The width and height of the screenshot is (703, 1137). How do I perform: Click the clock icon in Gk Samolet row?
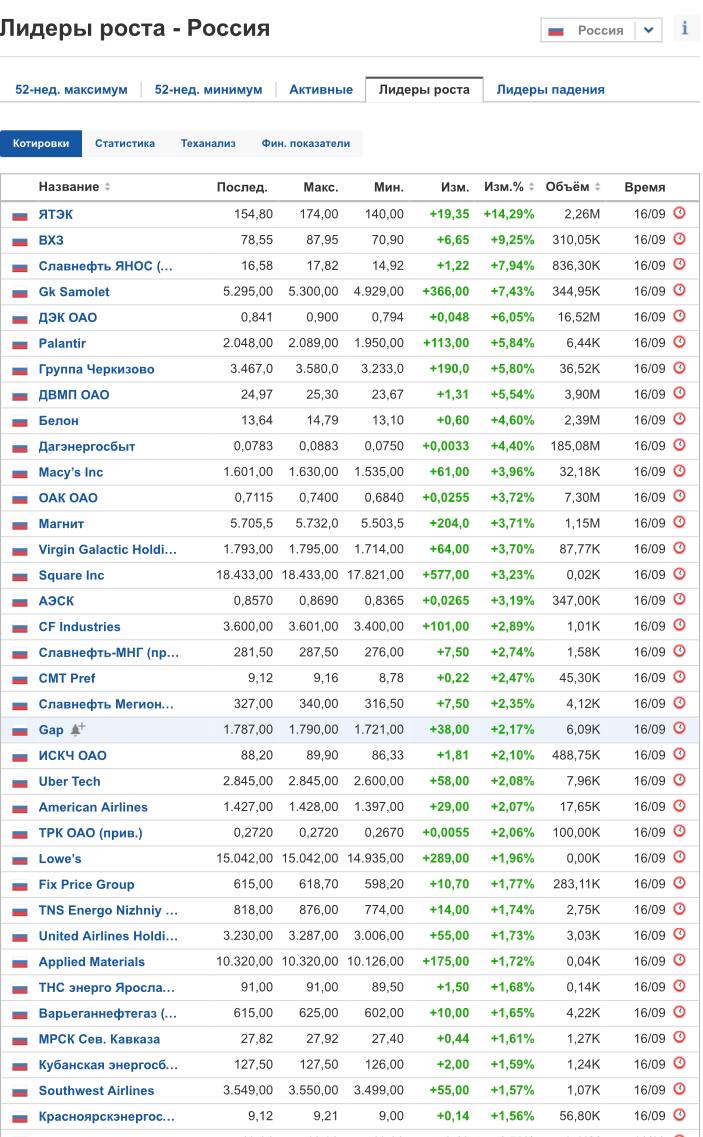(x=680, y=290)
